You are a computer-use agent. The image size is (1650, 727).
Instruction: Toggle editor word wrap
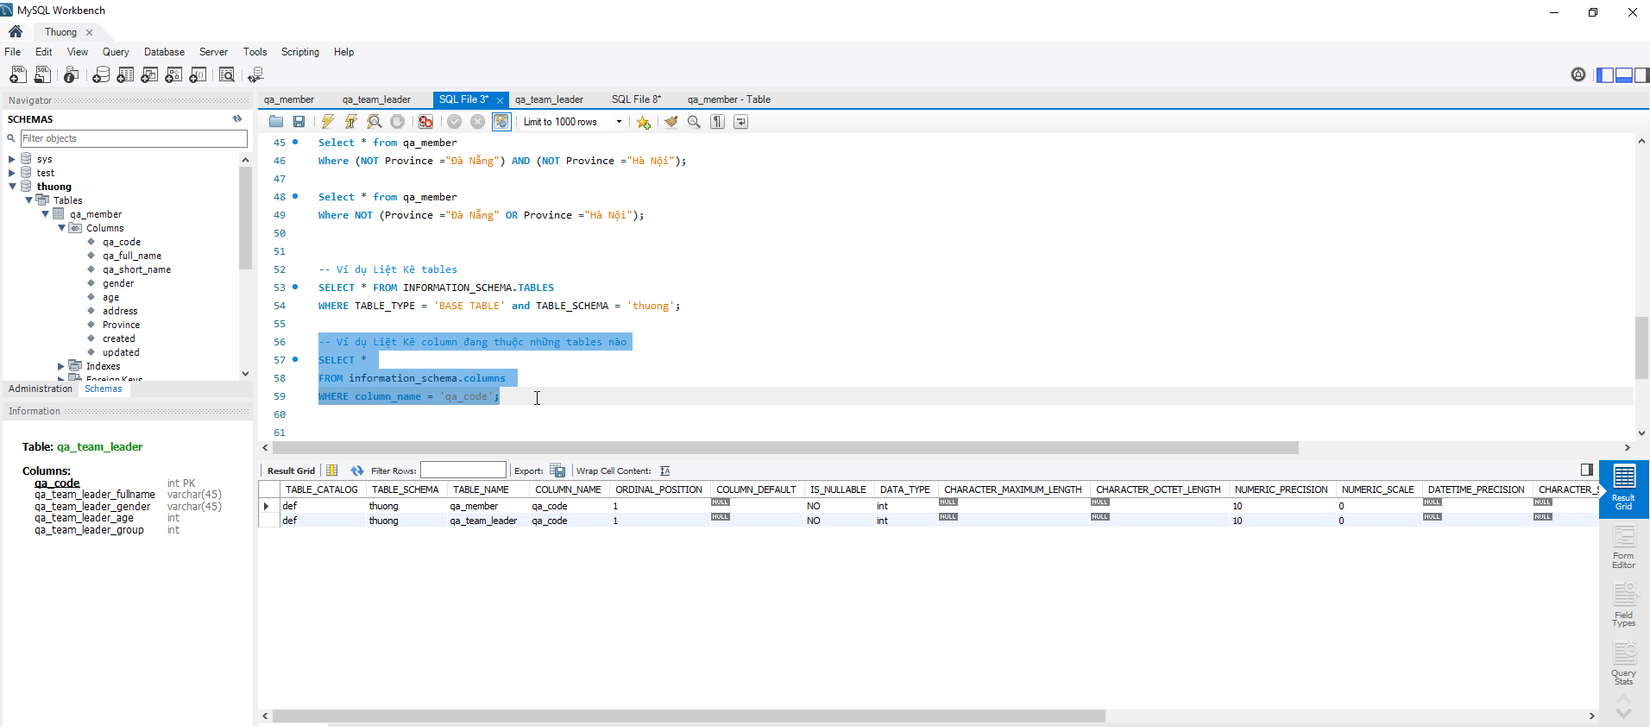741,122
